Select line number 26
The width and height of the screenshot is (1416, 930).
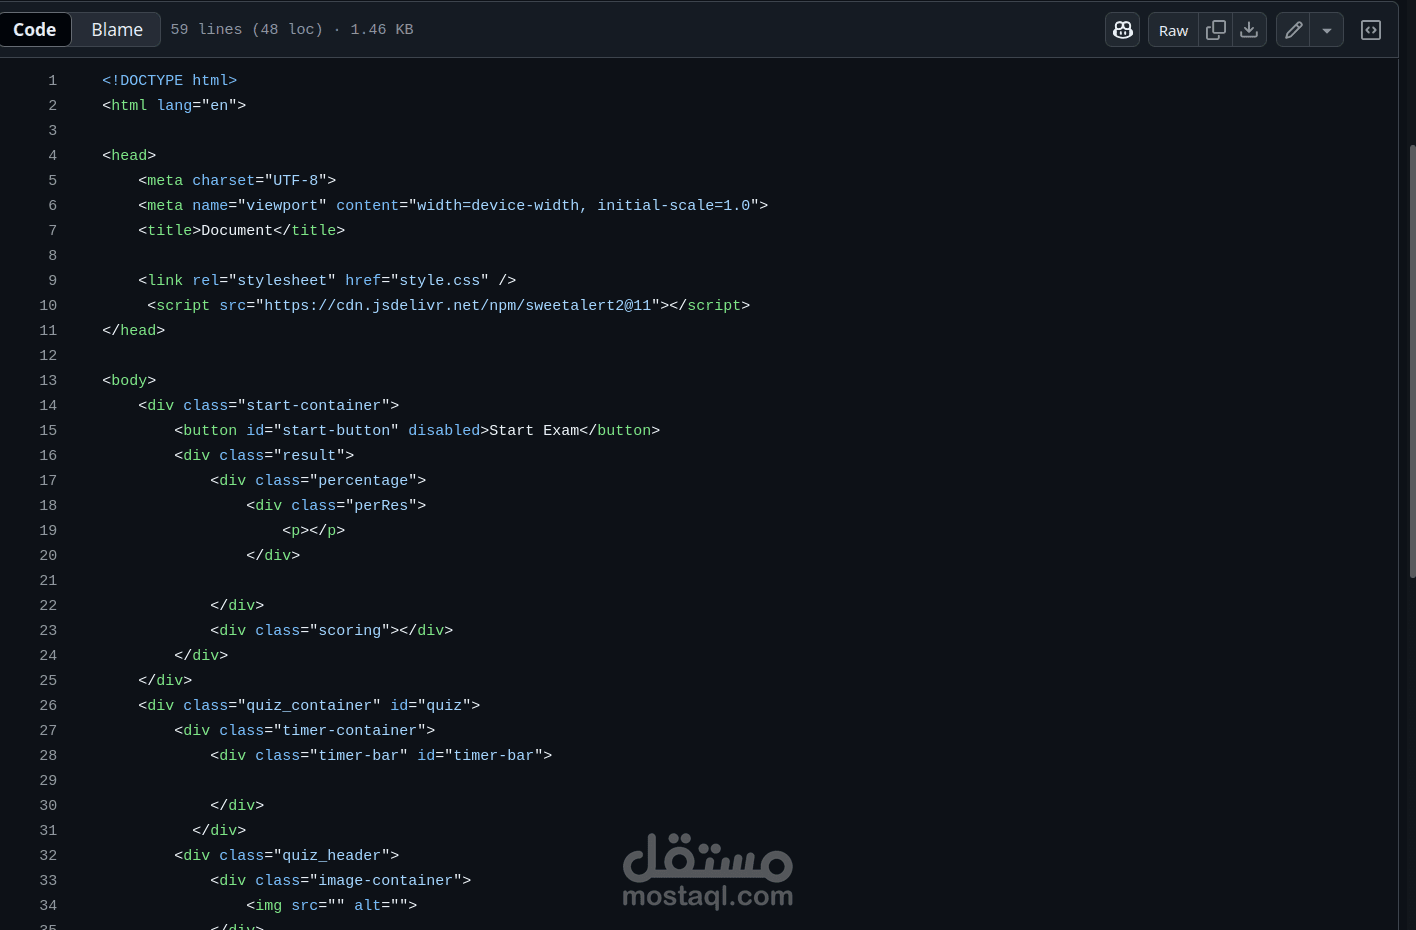(x=48, y=705)
